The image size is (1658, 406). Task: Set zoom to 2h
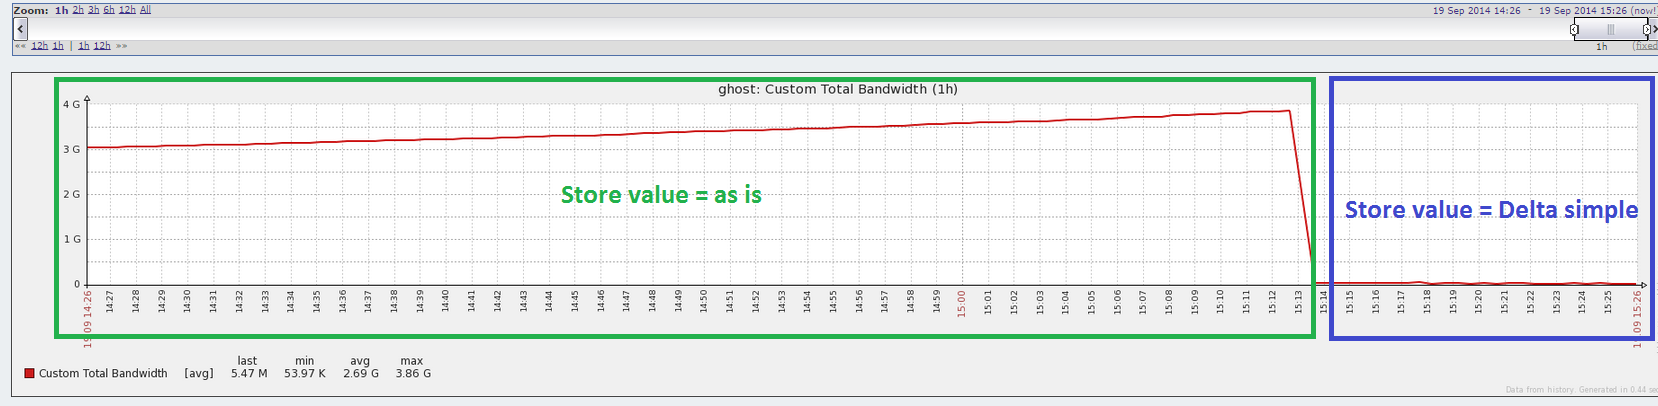tap(78, 10)
